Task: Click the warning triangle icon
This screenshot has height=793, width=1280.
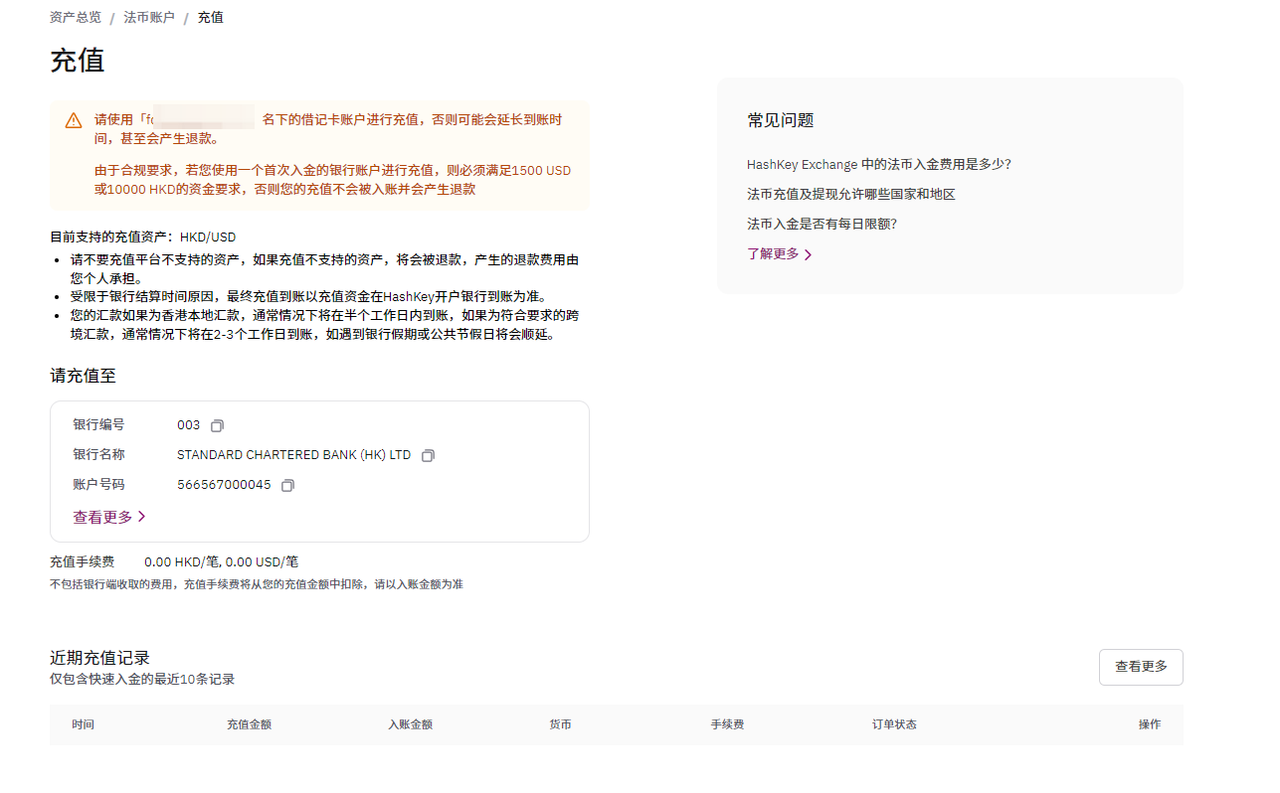Action: pyautogui.click(x=72, y=119)
